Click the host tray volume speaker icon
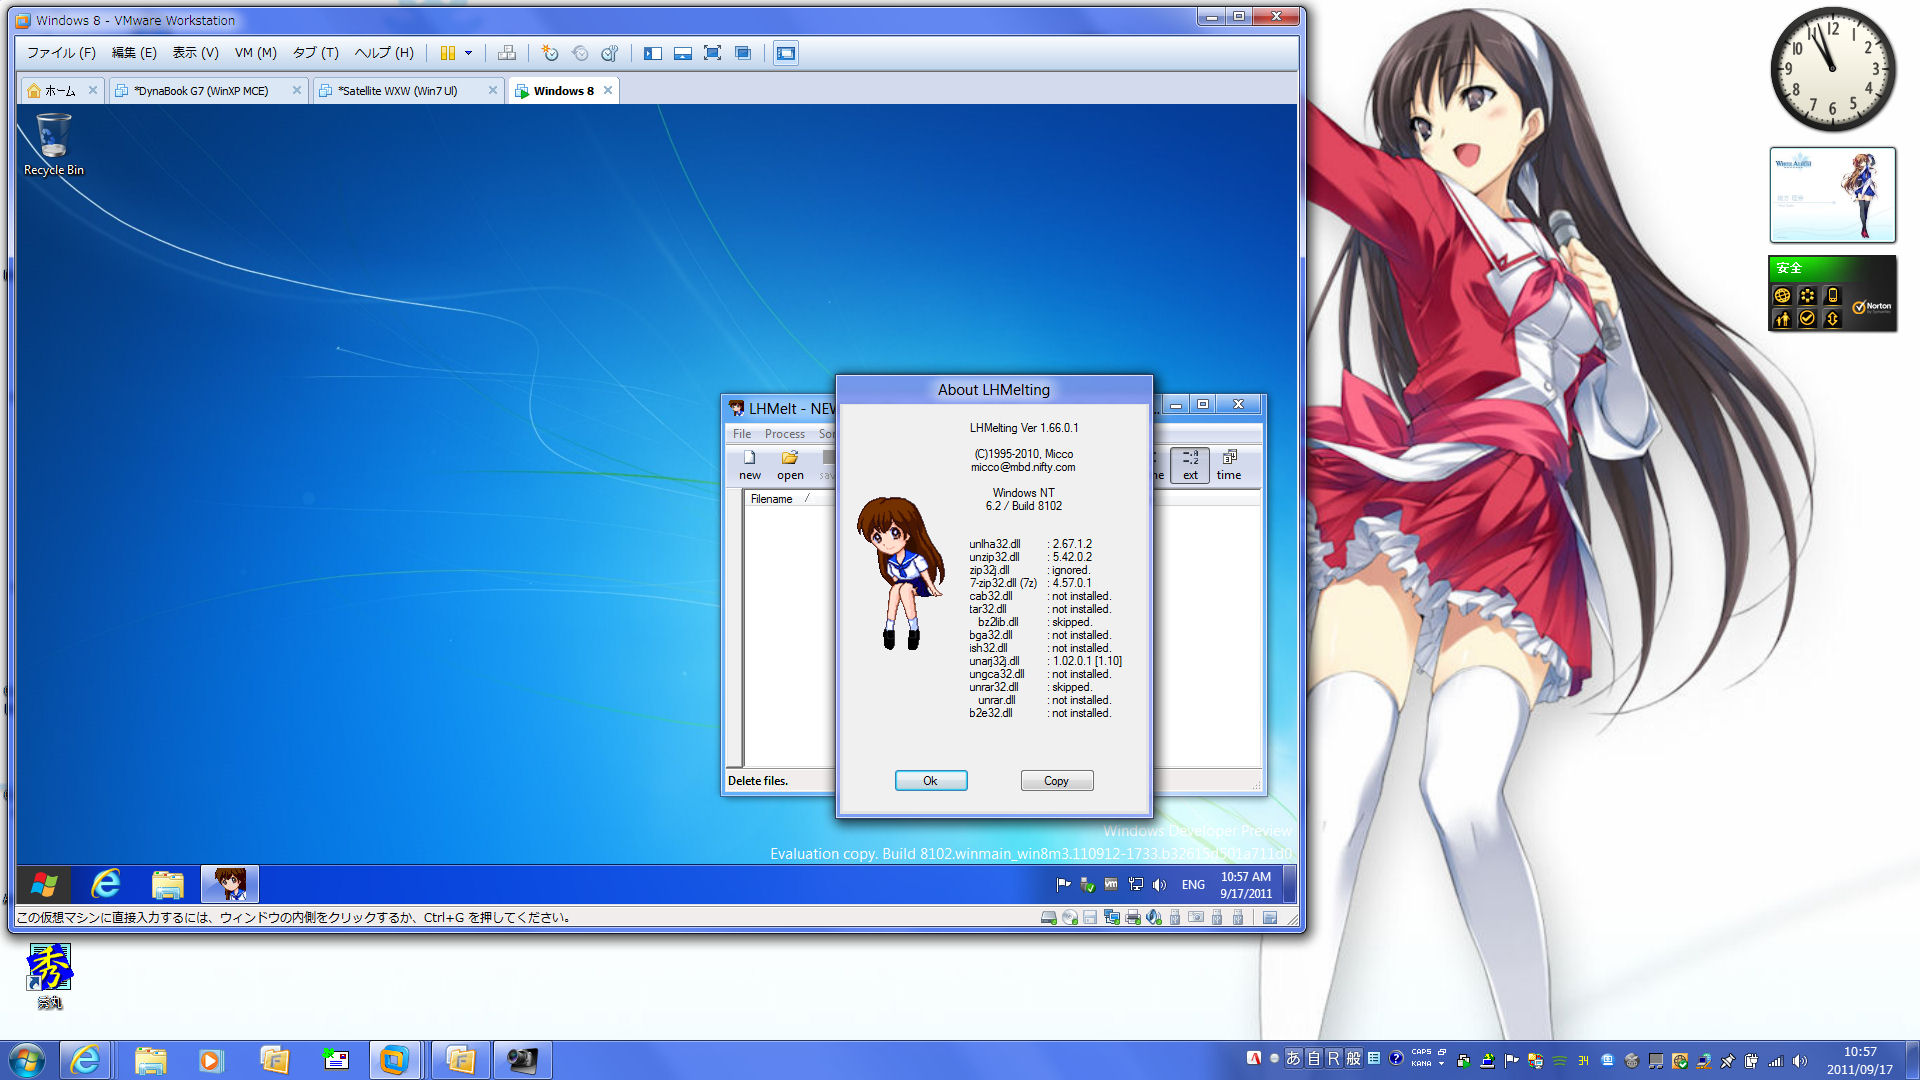The width and height of the screenshot is (1920, 1080). click(x=1800, y=1061)
